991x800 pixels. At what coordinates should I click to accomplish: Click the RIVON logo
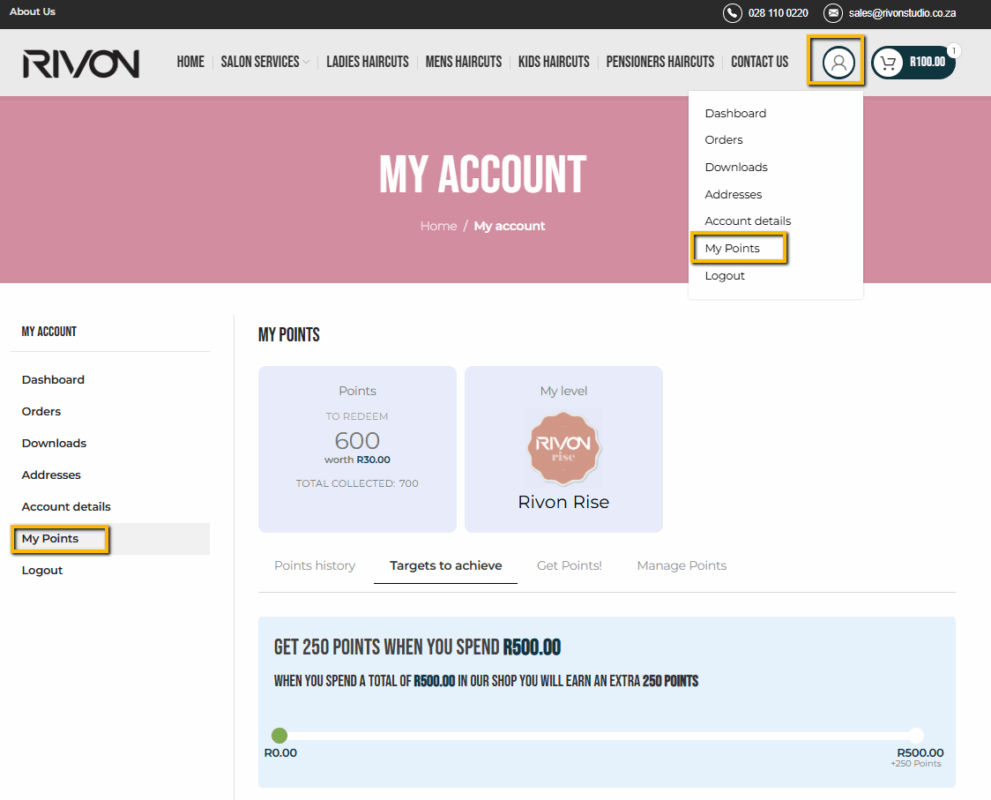(x=81, y=64)
